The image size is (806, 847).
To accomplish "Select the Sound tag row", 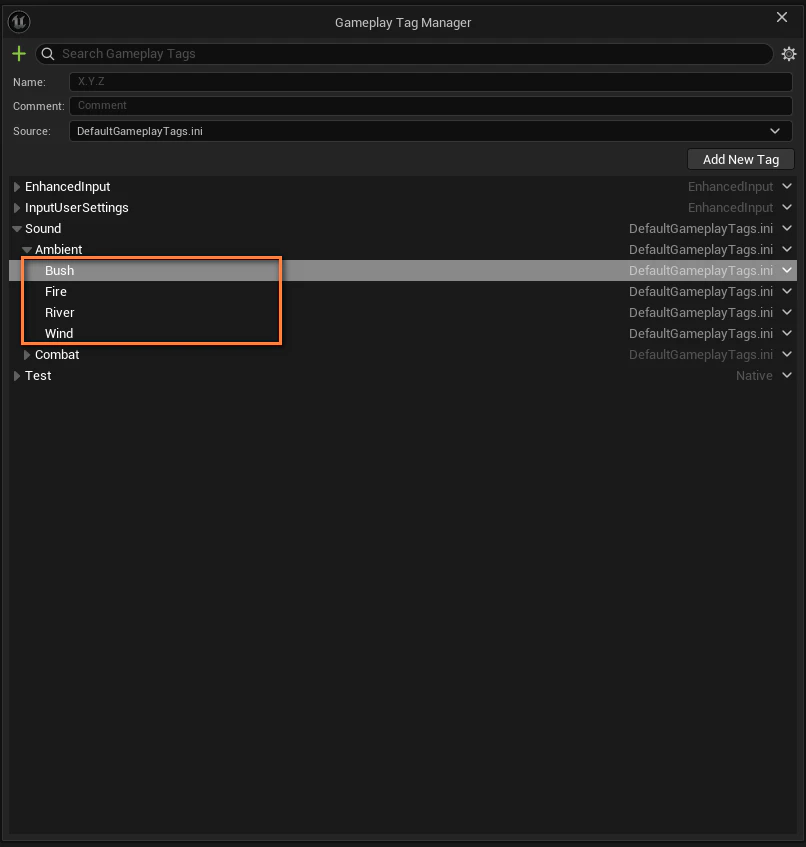I will 403,229.
